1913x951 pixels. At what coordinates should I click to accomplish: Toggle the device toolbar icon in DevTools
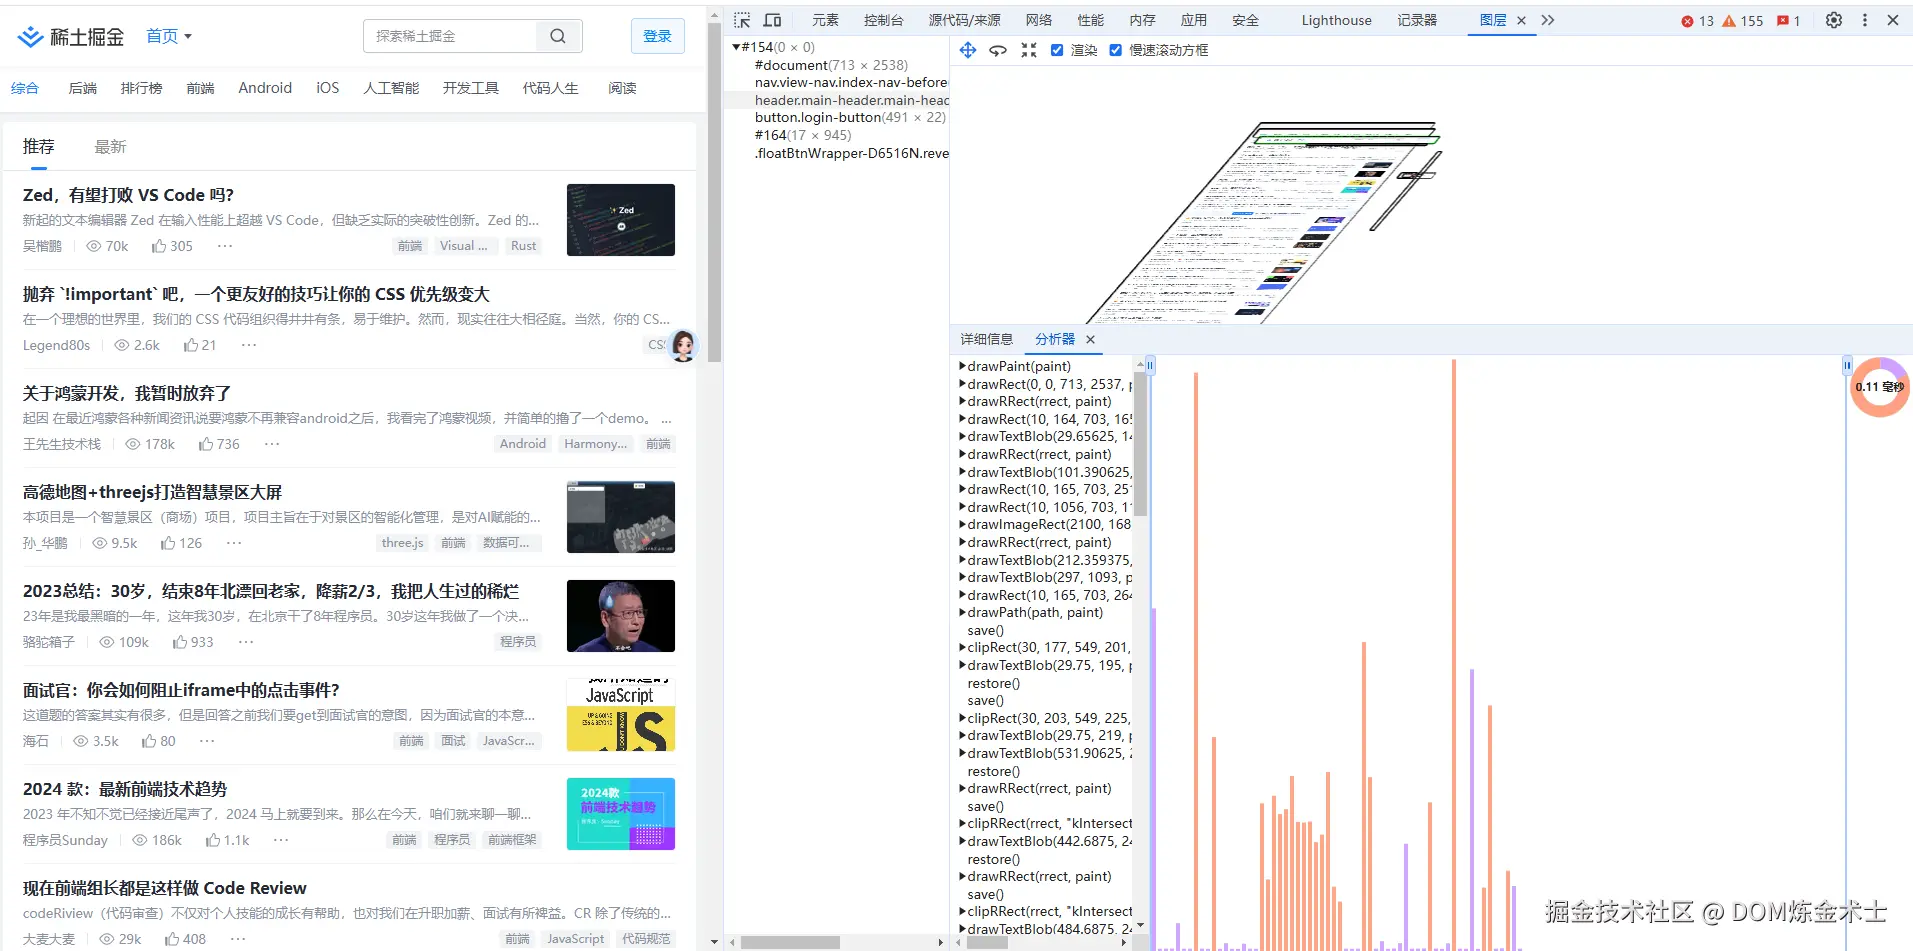[x=772, y=20]
